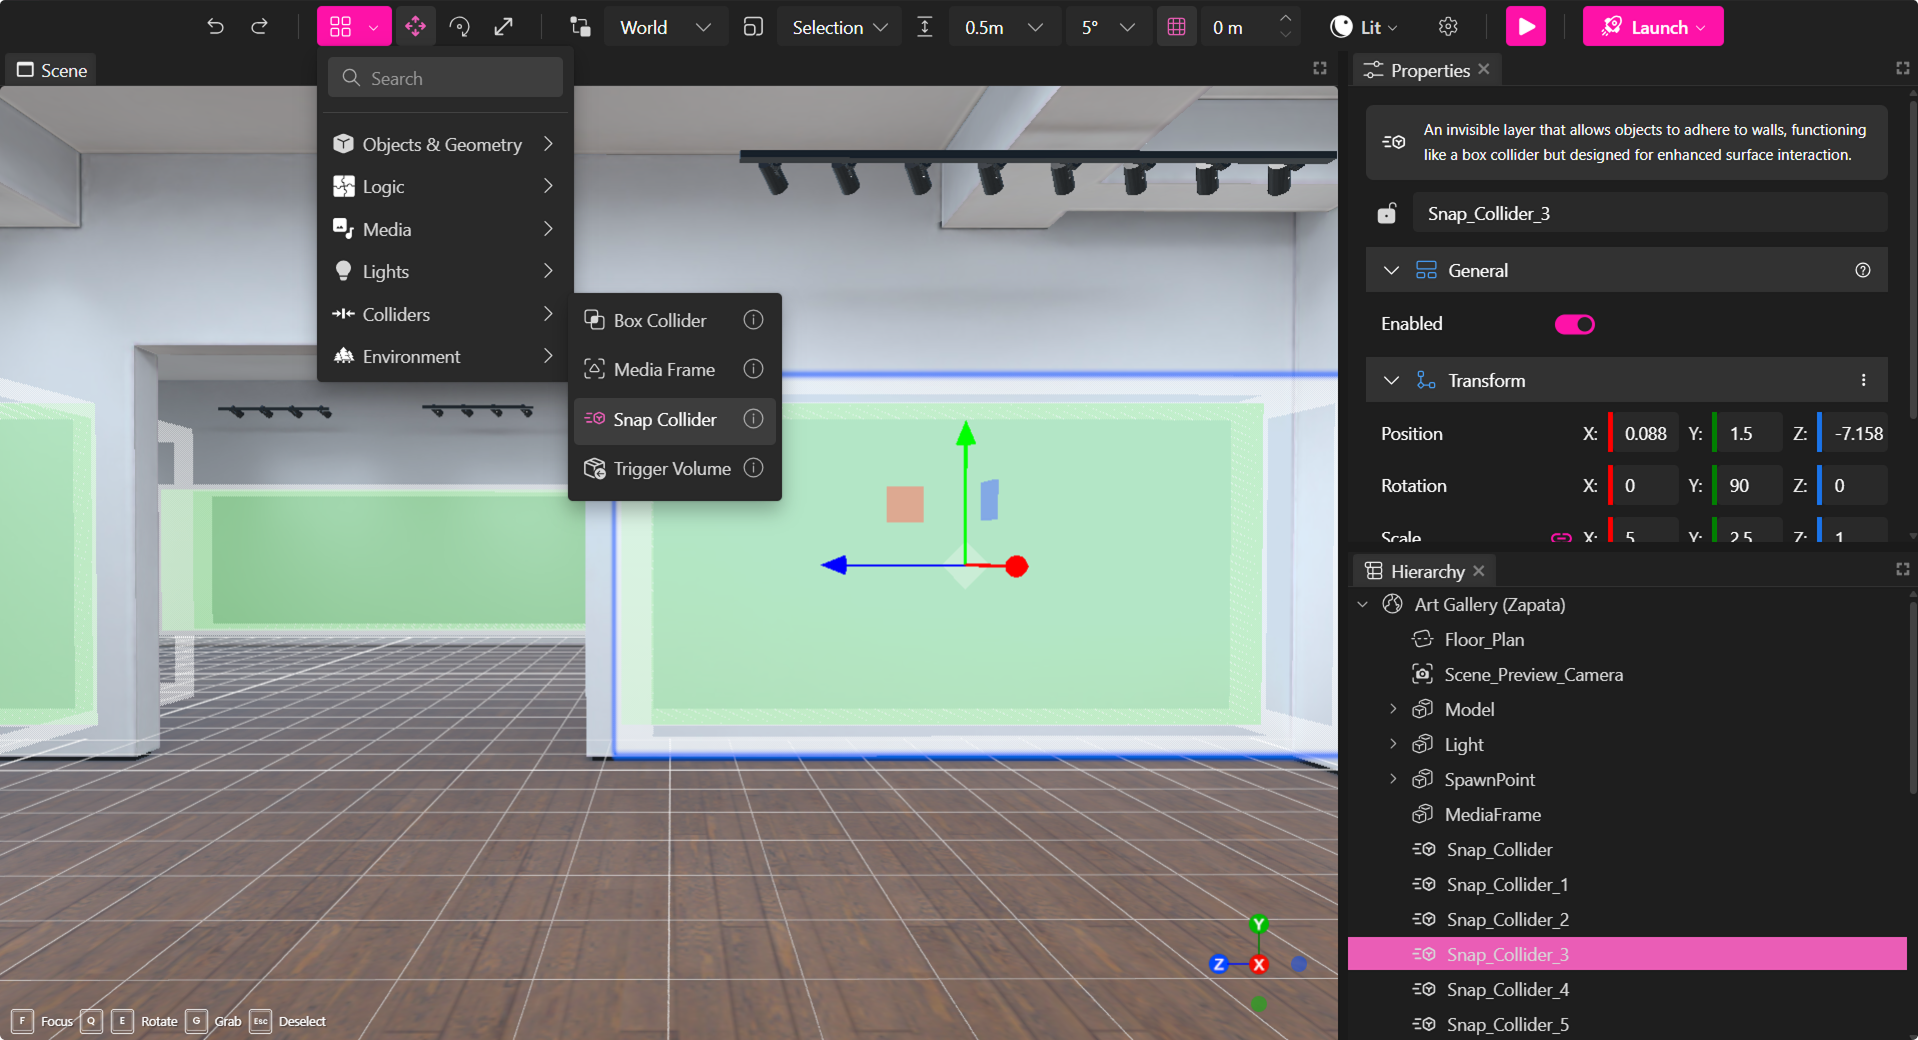This screenshot has width=1918, height=1040.
Task: Increment the 0 m value with the up arrow
Action: (1287, 20)
